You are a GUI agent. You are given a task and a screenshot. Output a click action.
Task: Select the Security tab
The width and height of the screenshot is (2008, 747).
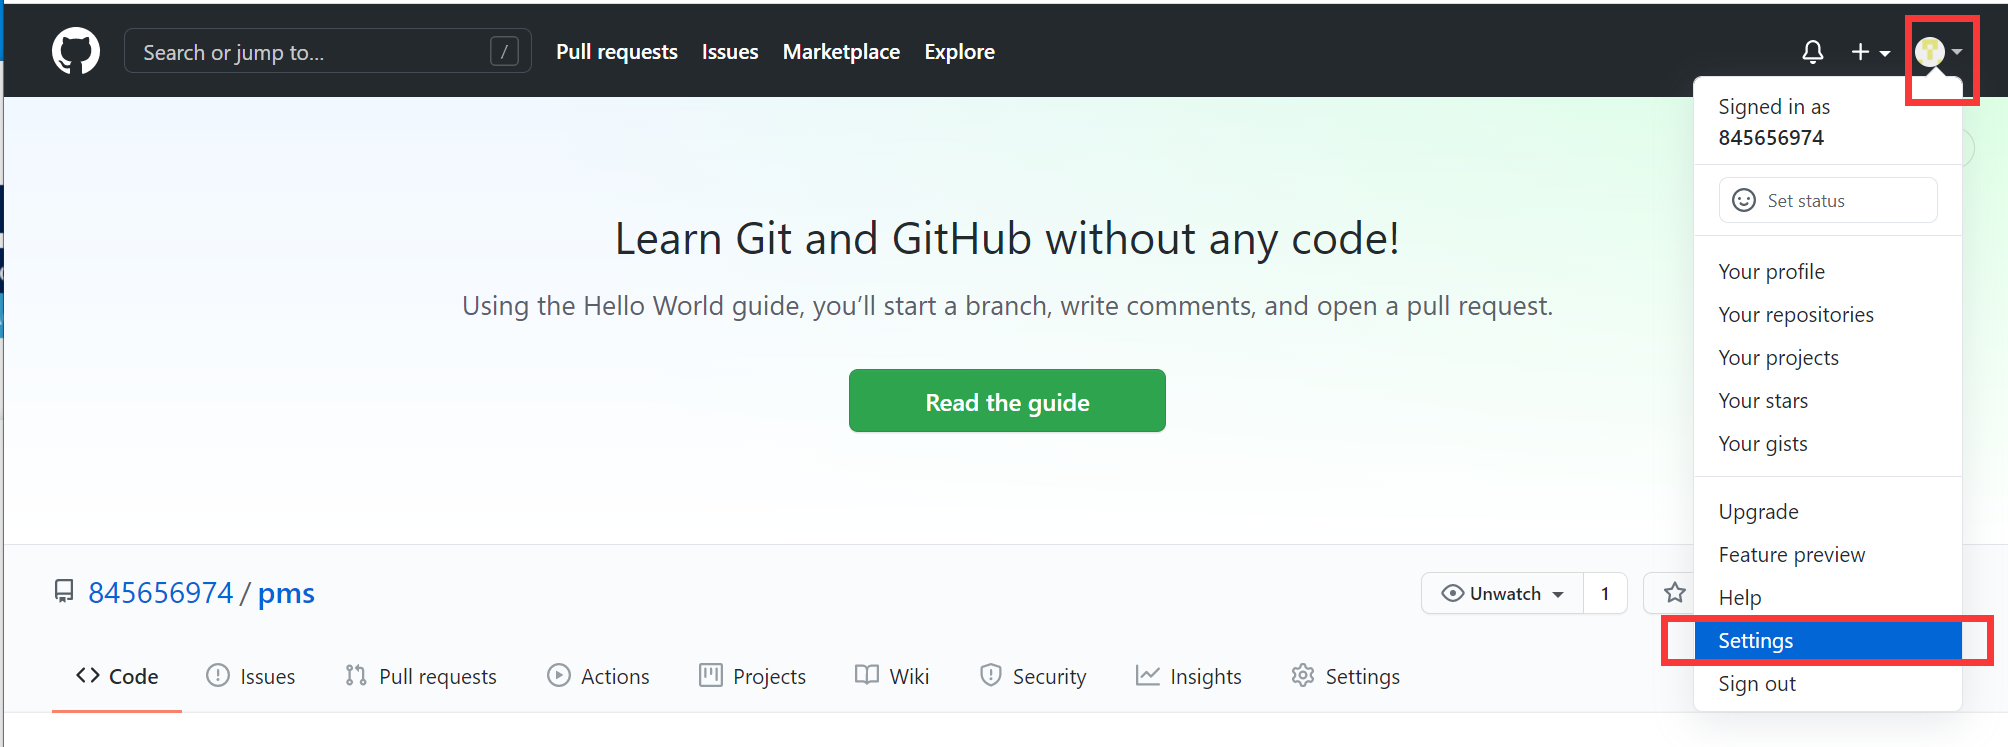click(x=1033, y=676)
